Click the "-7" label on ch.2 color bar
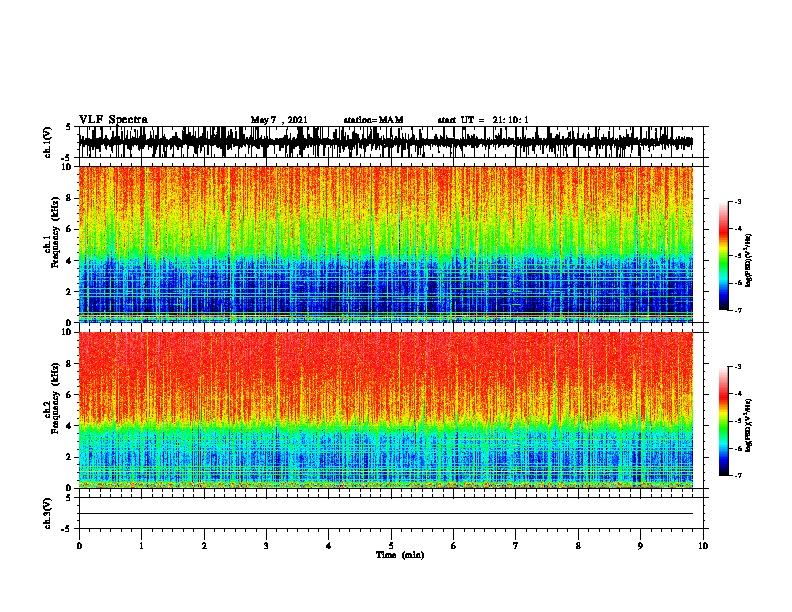This screenshot has height=612, width=792. [x=738, y=476]
